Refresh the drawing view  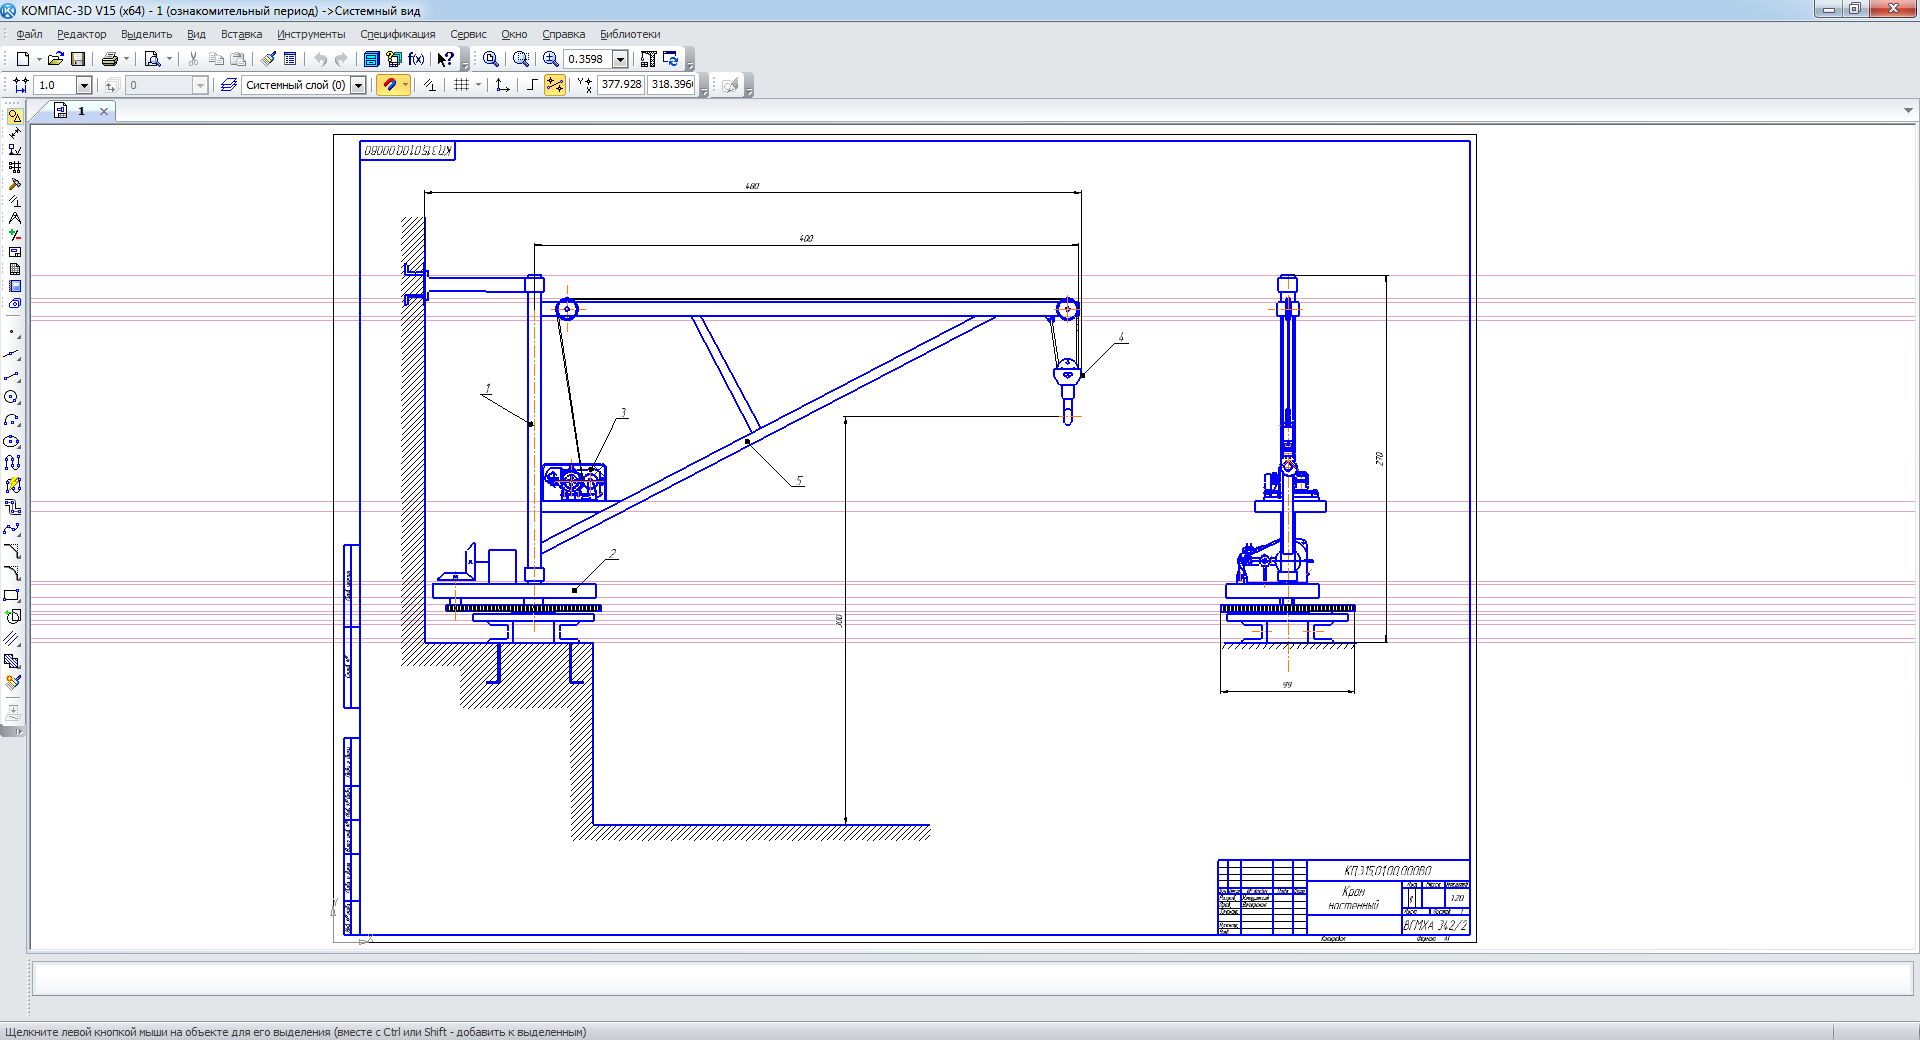670,59
